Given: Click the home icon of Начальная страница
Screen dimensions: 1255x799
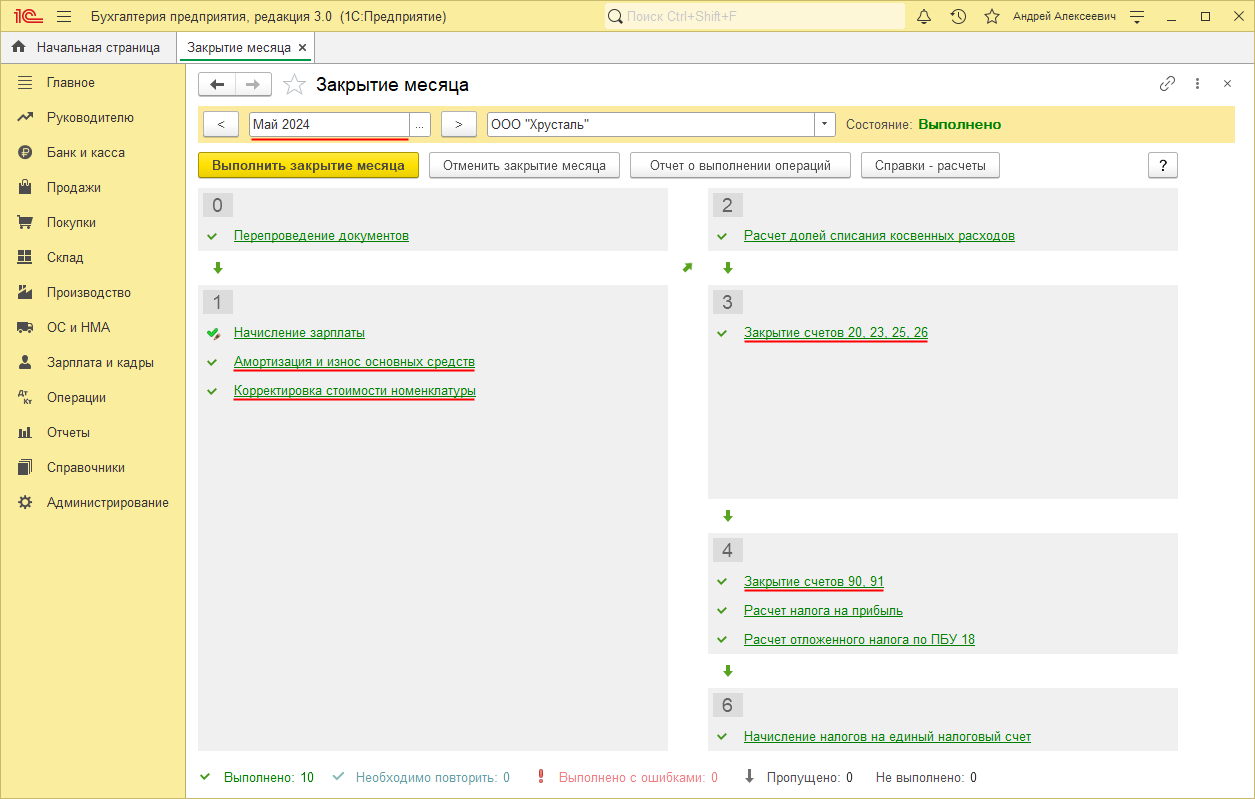Looking at the screenshot, I should (19, 47).
